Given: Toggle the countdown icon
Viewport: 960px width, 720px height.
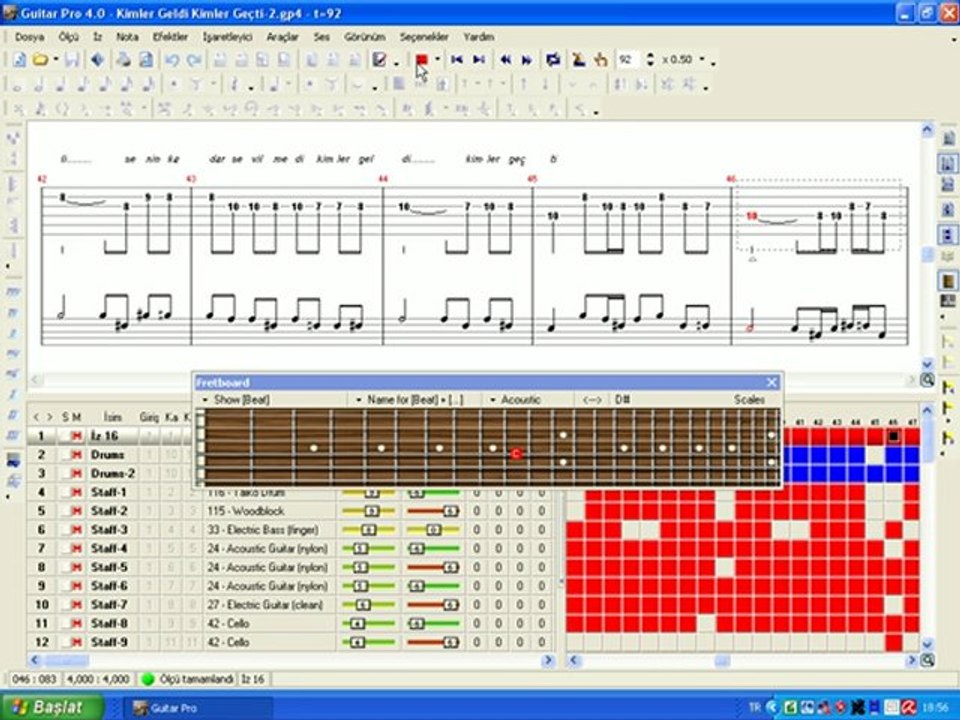Looking at the screenshot, I should [x=601, y=59].
